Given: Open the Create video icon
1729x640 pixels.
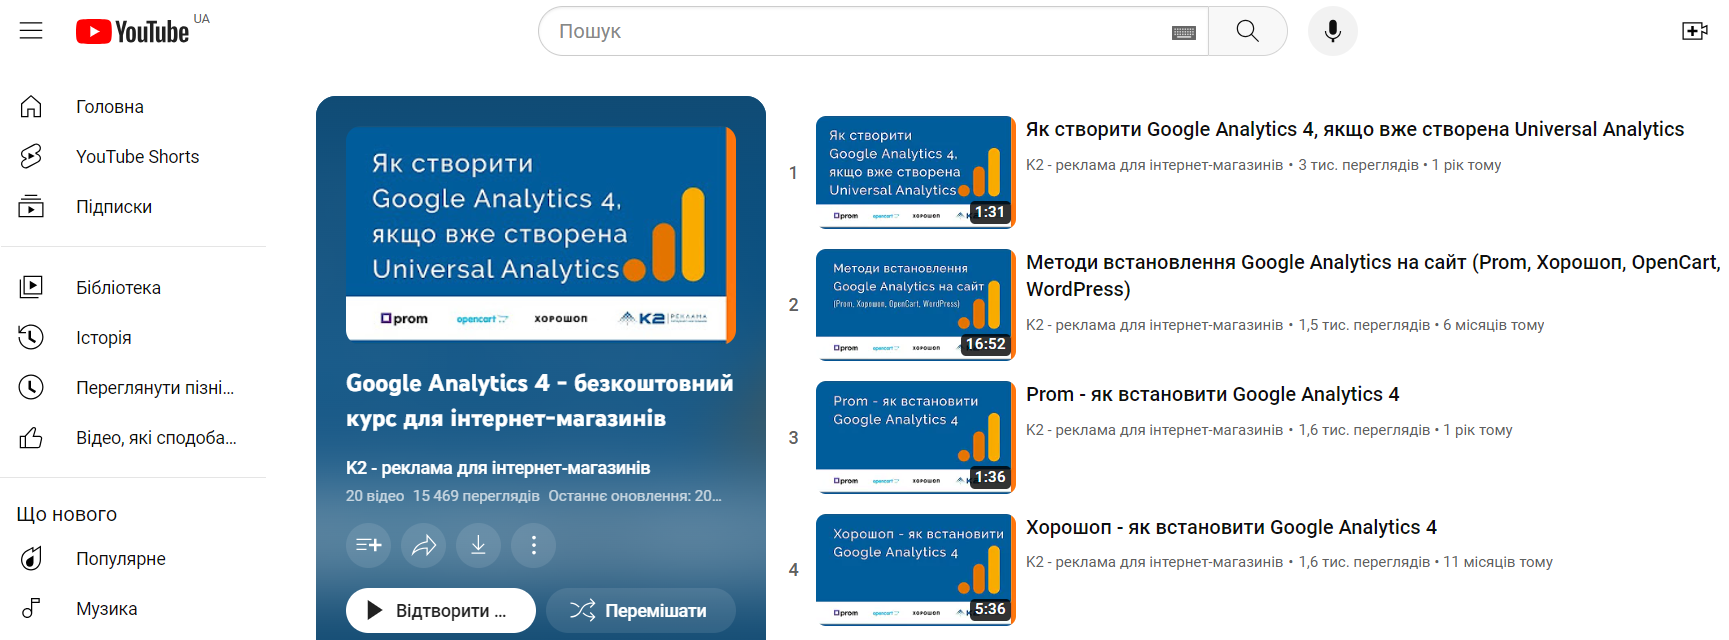Looking at the screenshot, I should [x=1694, y=31].
